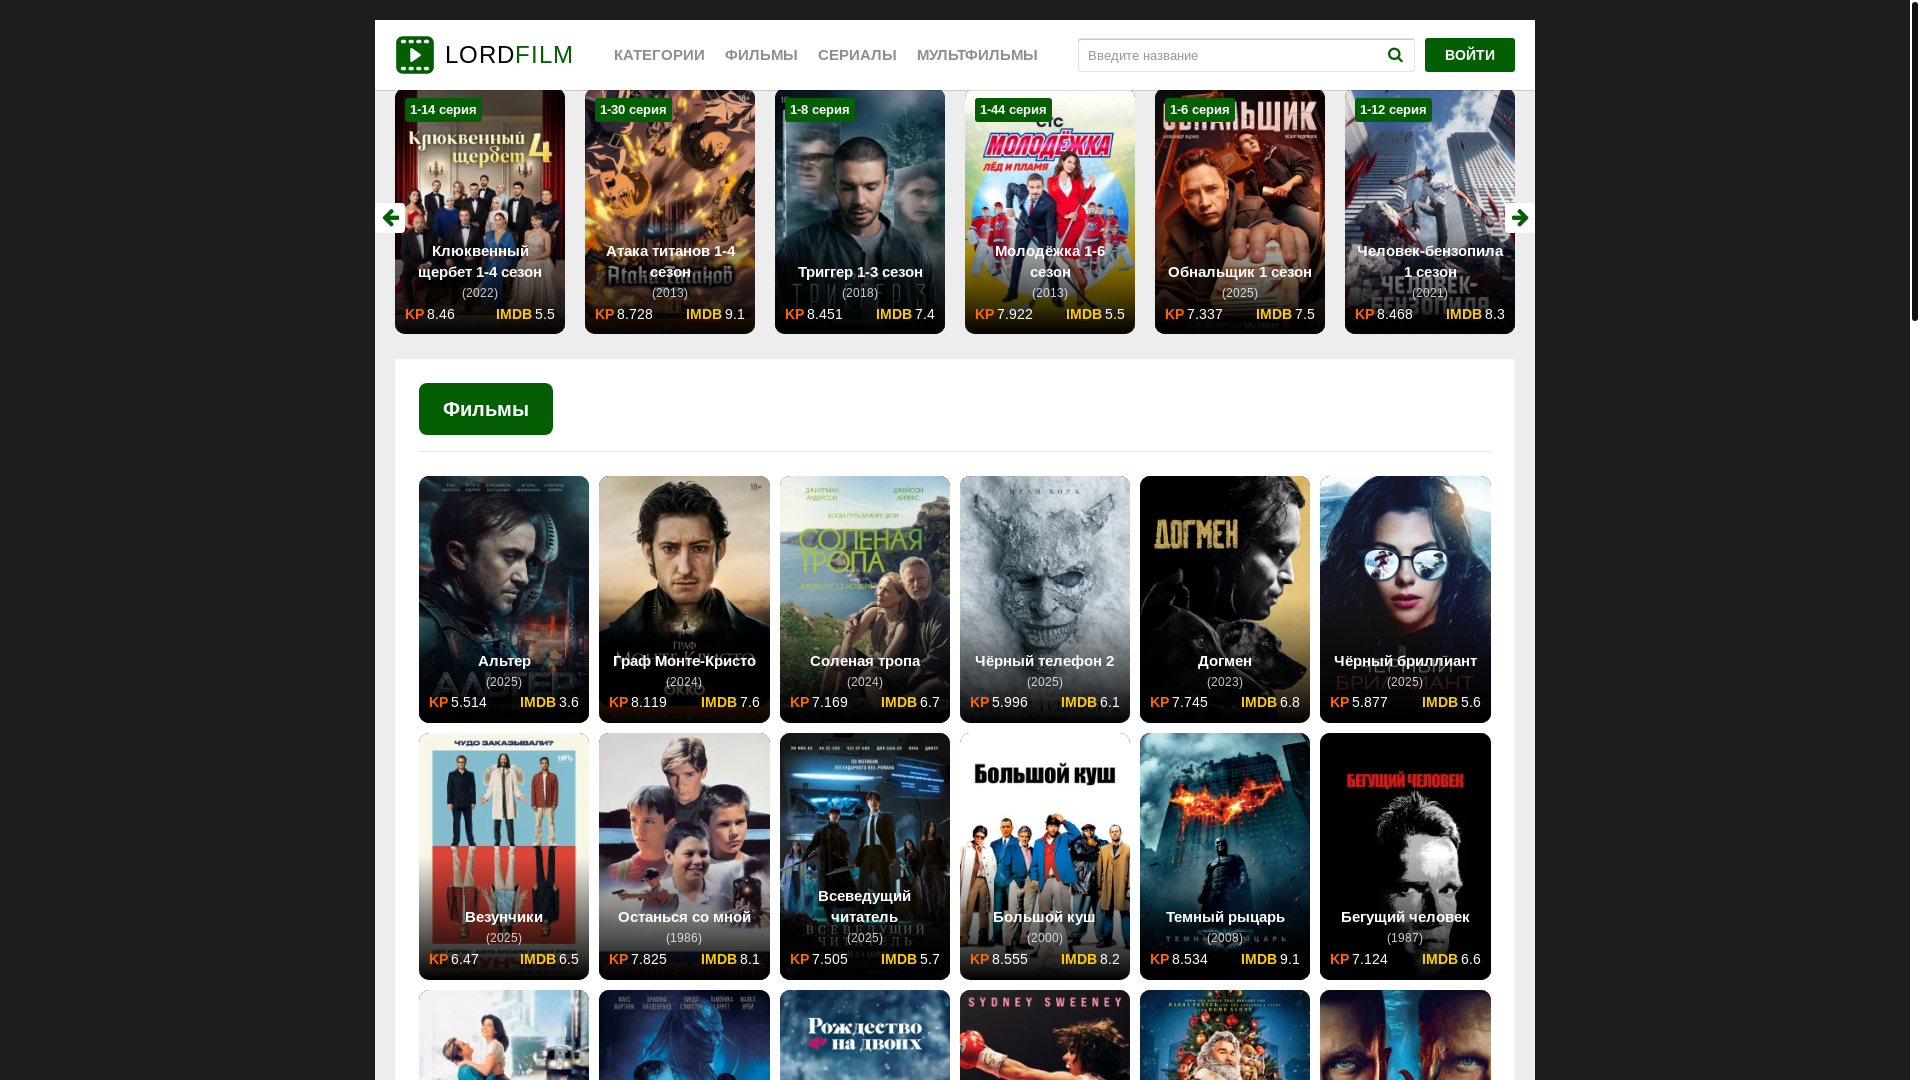Open the Бегущий человек movie card
The image size is (1920, 1080).
pyautogui.click(x=1405, y=856)
